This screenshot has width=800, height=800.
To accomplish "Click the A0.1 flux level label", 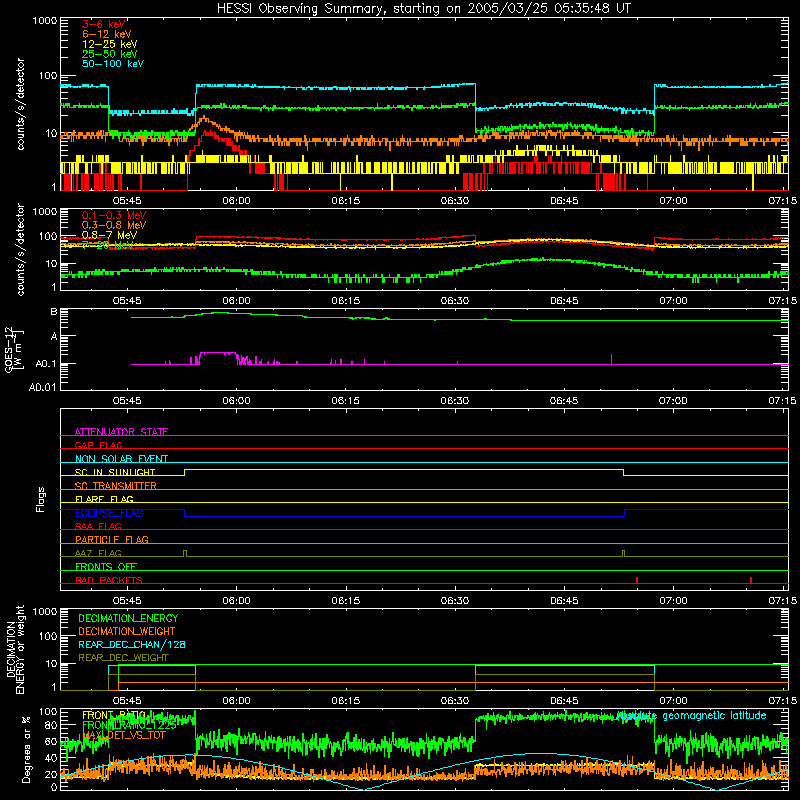I will [x=45, y=364].
